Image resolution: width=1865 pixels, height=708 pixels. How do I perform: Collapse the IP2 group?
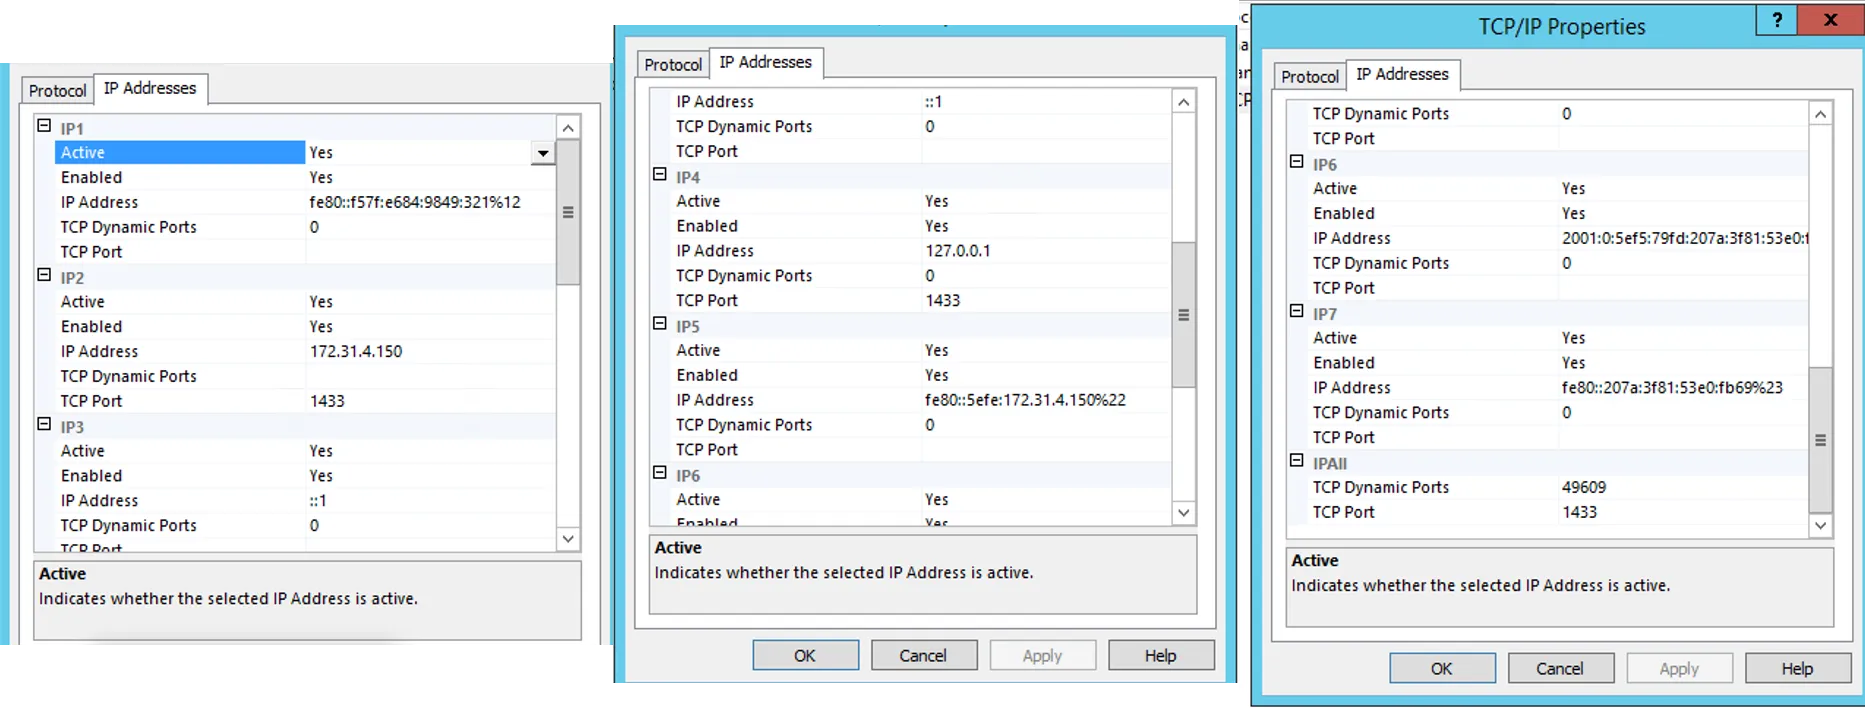(44, 275)
